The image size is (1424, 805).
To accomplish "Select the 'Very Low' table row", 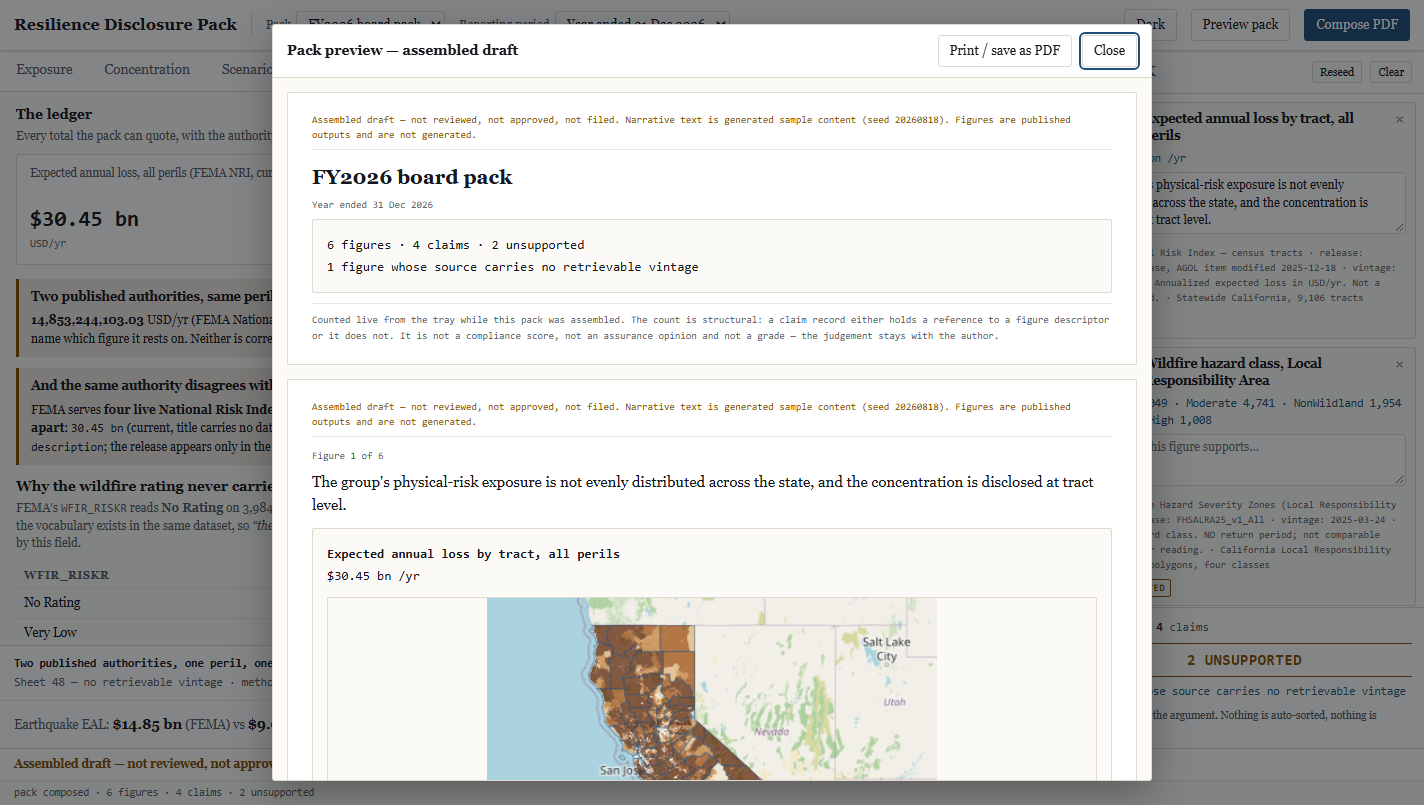I will point(146,632).
